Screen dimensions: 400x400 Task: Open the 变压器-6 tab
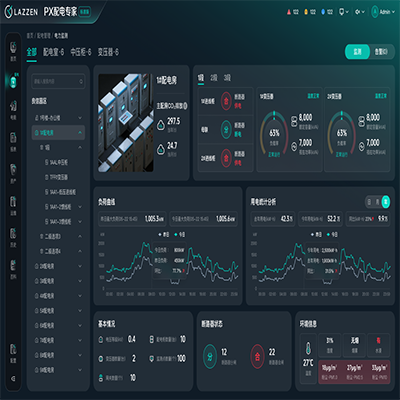tap(108, 52)
